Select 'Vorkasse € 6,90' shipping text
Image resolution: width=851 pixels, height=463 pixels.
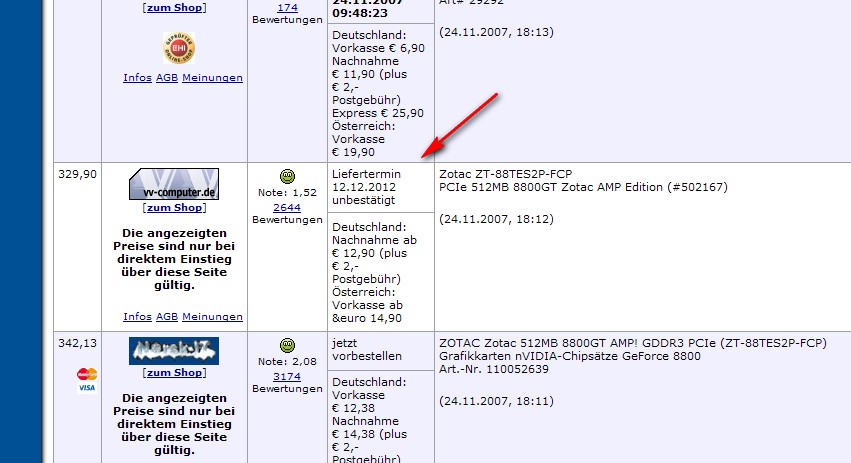click(378, 48)
